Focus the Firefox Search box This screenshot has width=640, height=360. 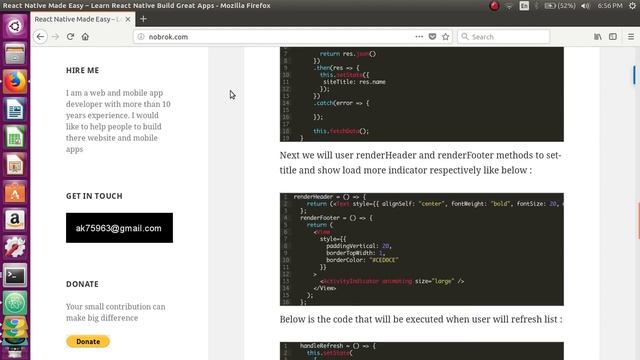coord(503,37)
